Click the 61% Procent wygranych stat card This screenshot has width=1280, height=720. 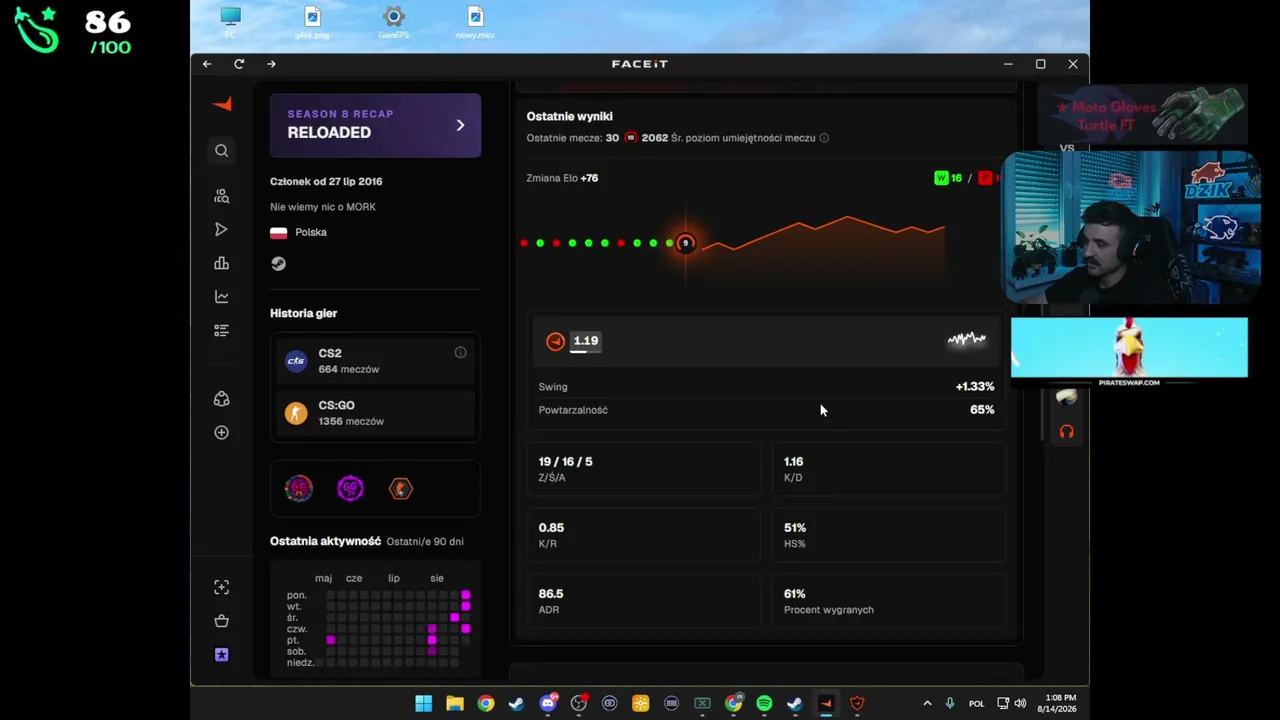(x=889, y=601)
